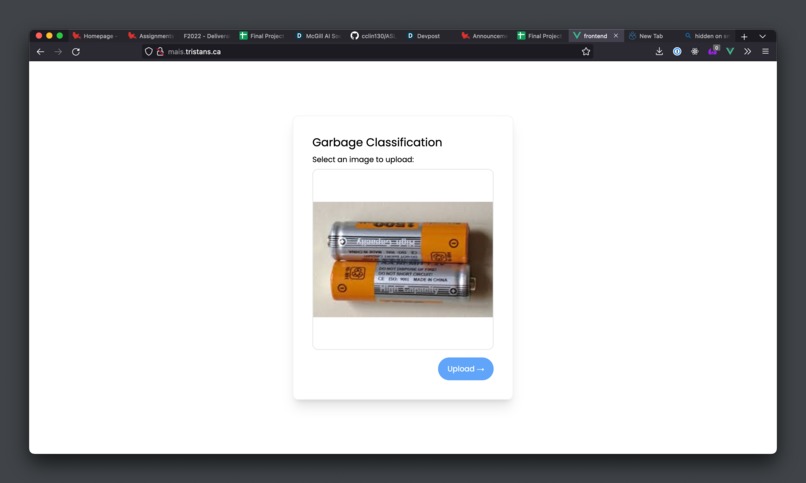Image resolution: width=806 pixels, height=483 pixels.
Task: Close the frontend tab
Action: click(x=616, y=35)
